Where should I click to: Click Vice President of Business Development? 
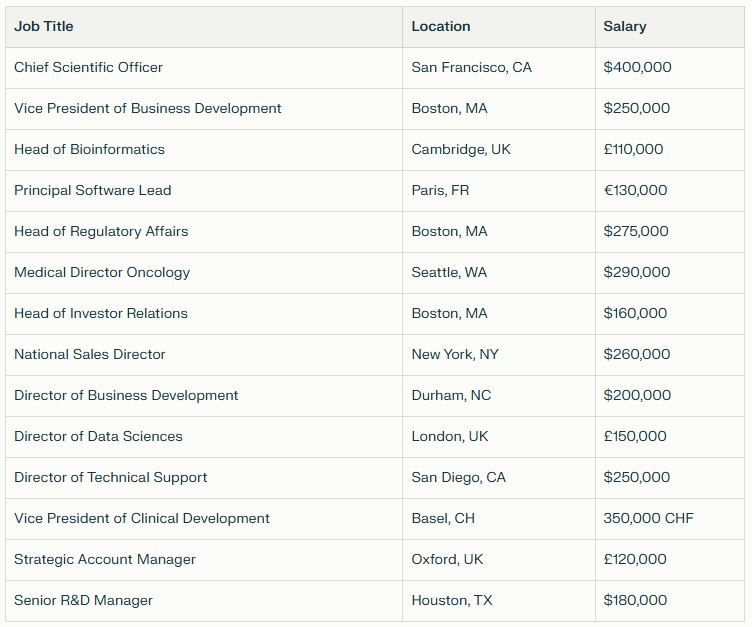[148, 108]
